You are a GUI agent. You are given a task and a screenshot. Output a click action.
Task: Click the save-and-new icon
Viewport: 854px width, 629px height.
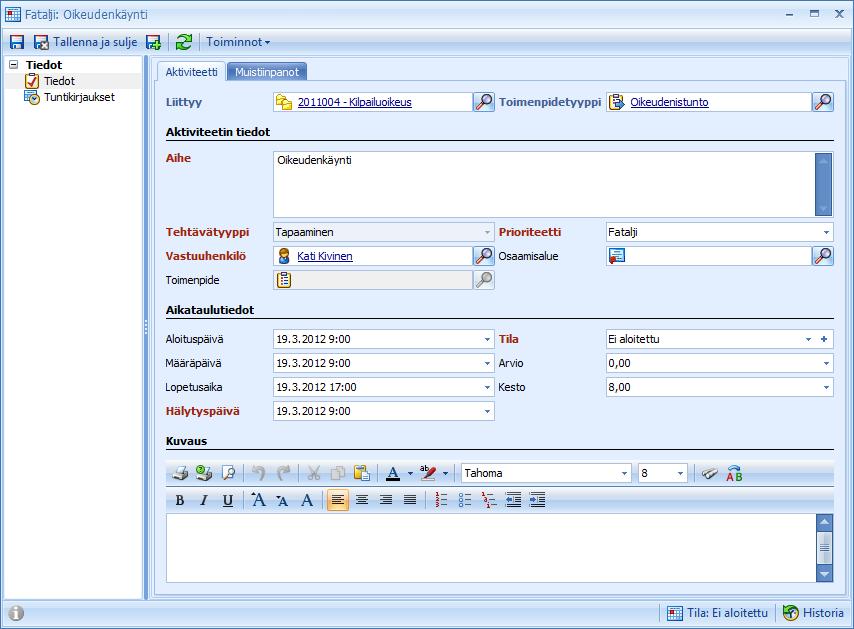pos(154,42)
